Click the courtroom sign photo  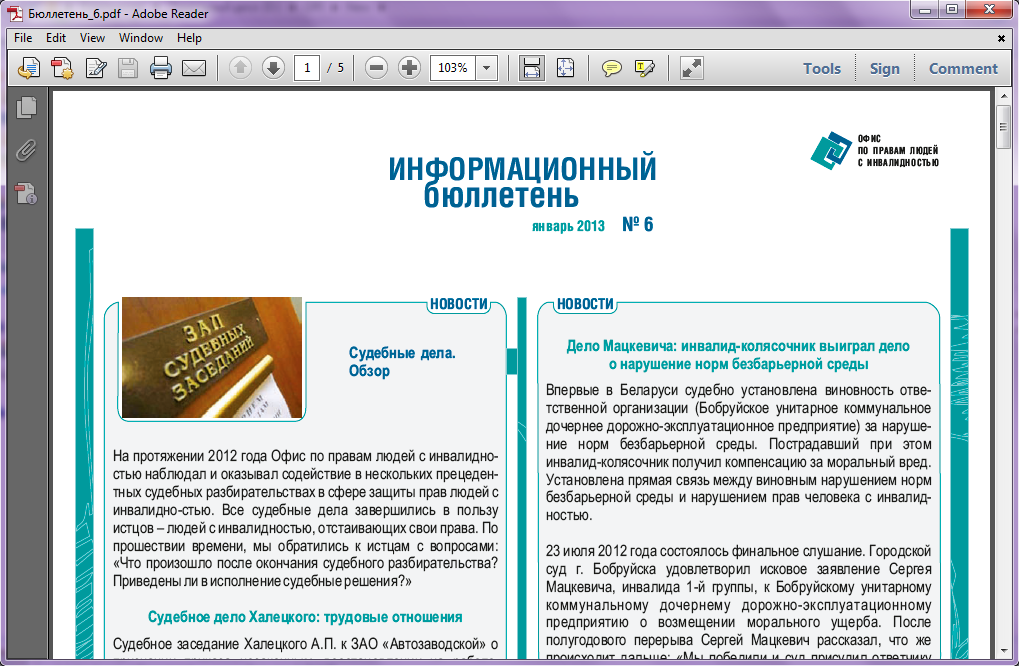coord(212,357)
